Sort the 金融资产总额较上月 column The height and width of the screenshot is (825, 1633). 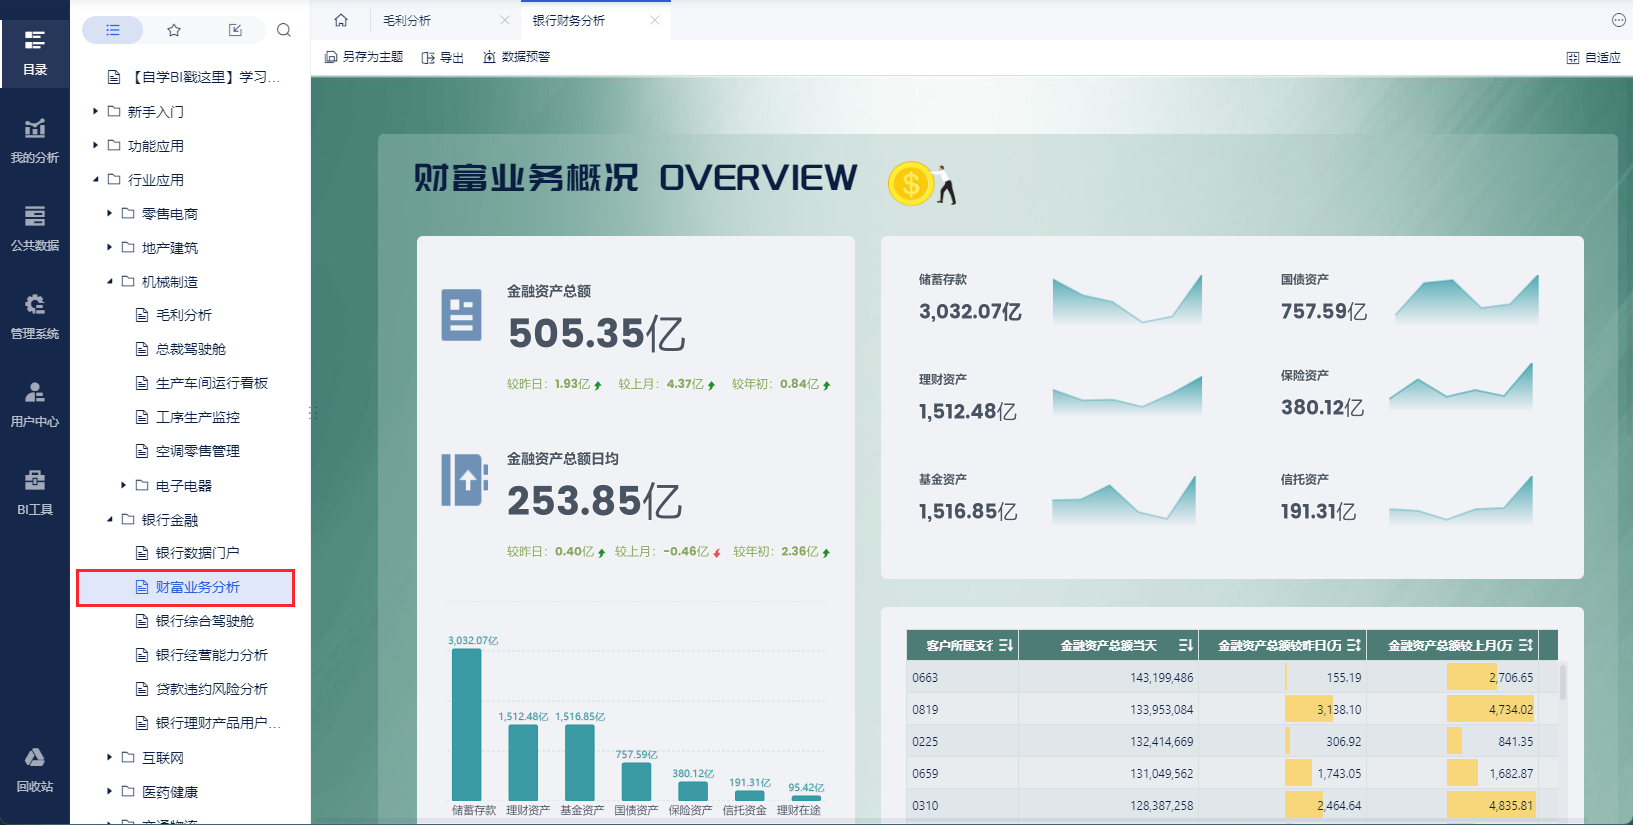[1525, 646]
